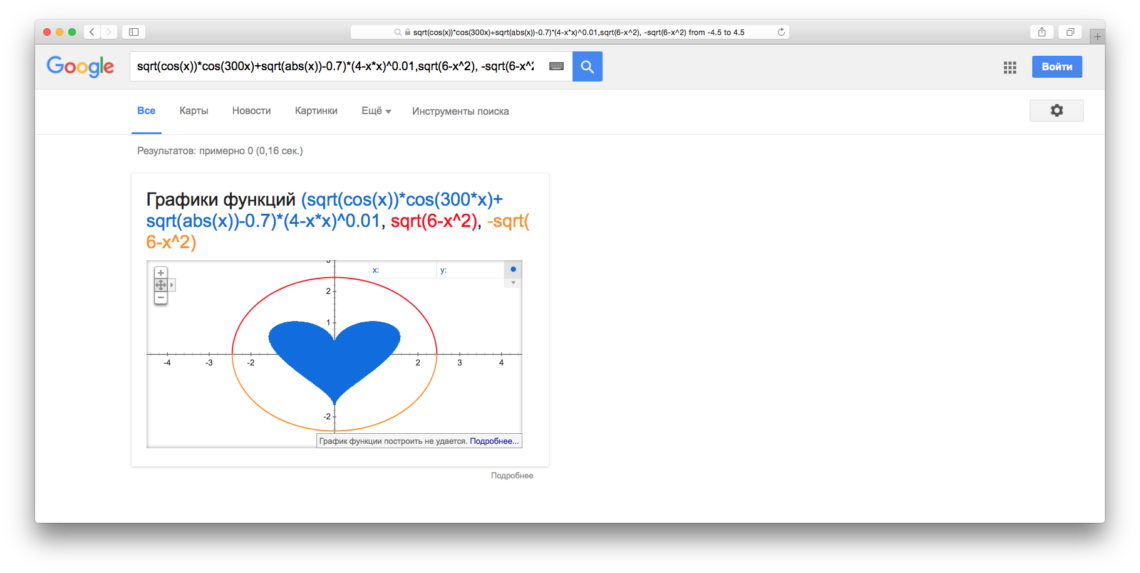Click in the Google search text field

335,67
